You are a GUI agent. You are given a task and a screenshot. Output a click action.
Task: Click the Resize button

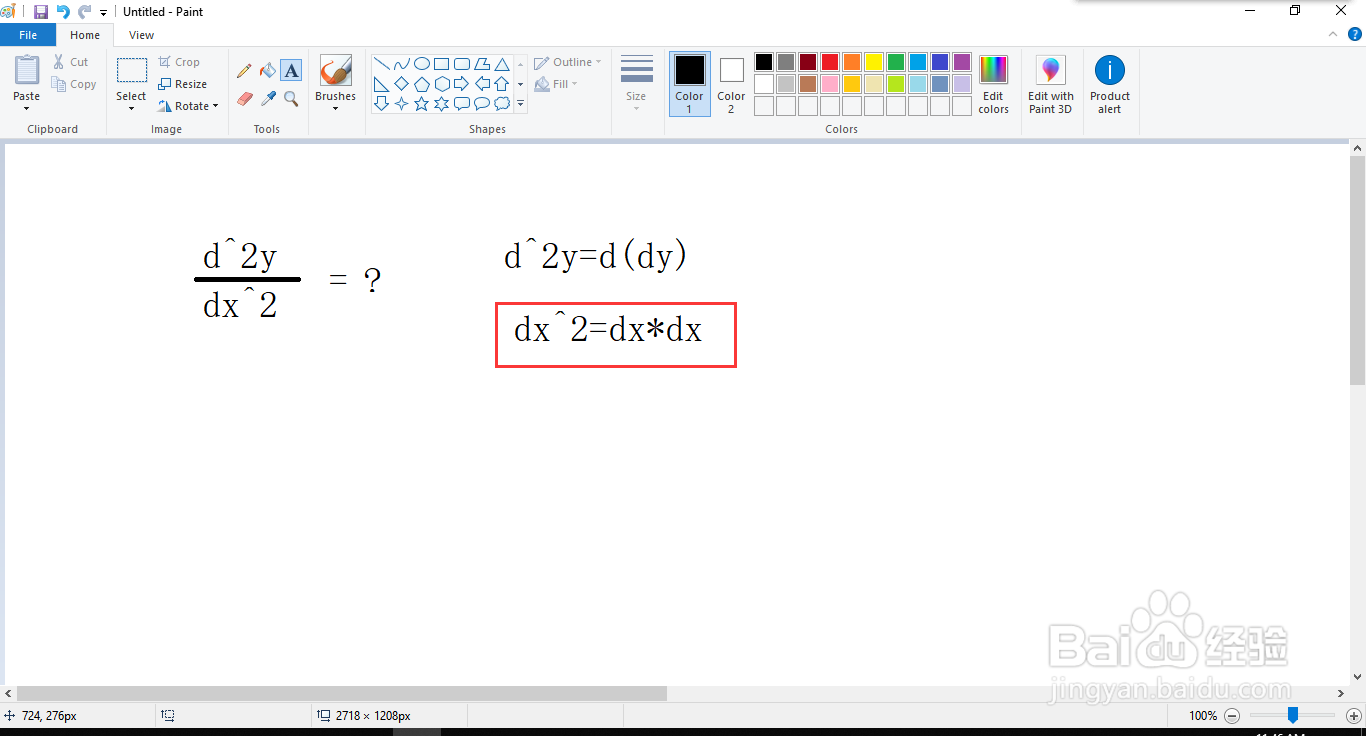(x=185, y=83)
